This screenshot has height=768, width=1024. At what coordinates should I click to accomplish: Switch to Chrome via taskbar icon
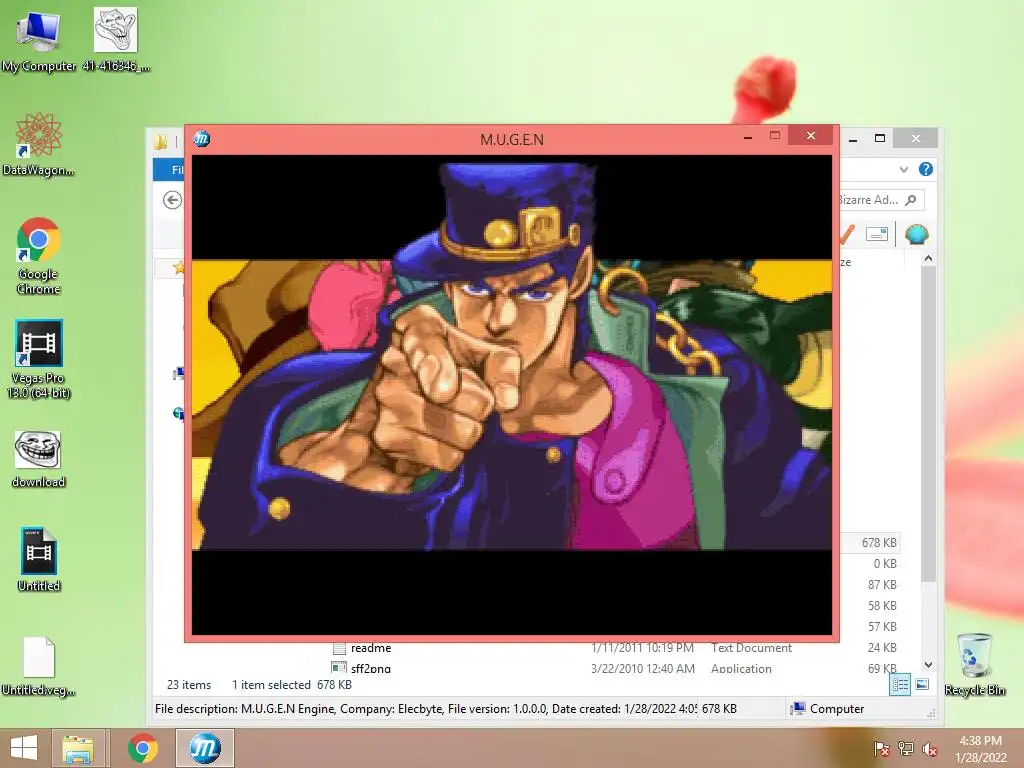click(x=142, y=748)
